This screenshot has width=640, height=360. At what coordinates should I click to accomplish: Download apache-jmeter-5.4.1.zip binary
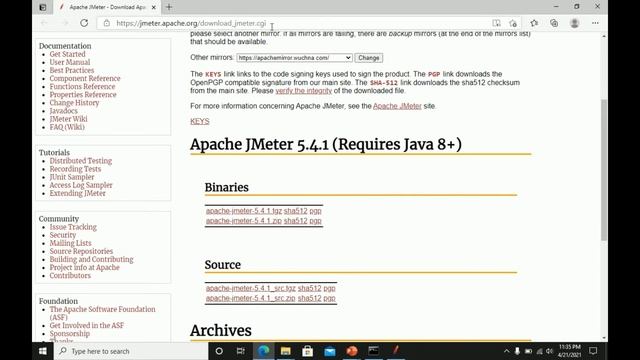coord(244,220)
